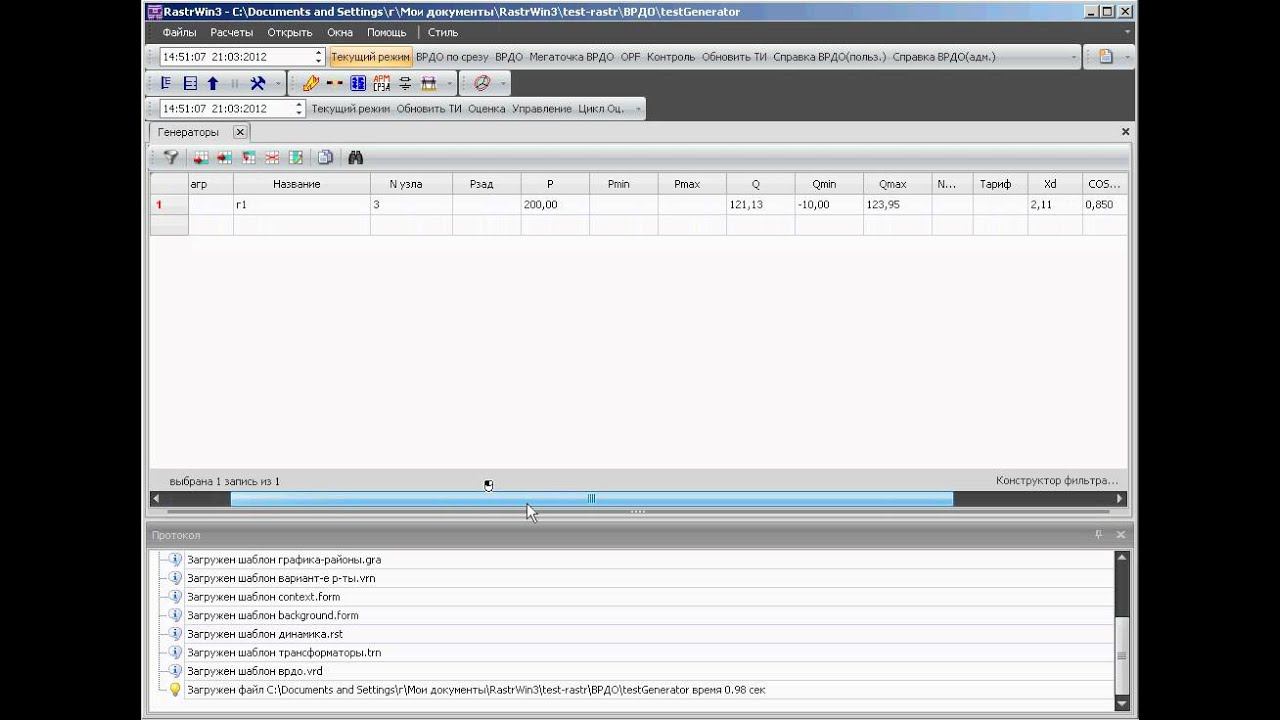Click the pencil edit icon
This screenshot has height=720, width=1280.
click(x=311, y=84)
